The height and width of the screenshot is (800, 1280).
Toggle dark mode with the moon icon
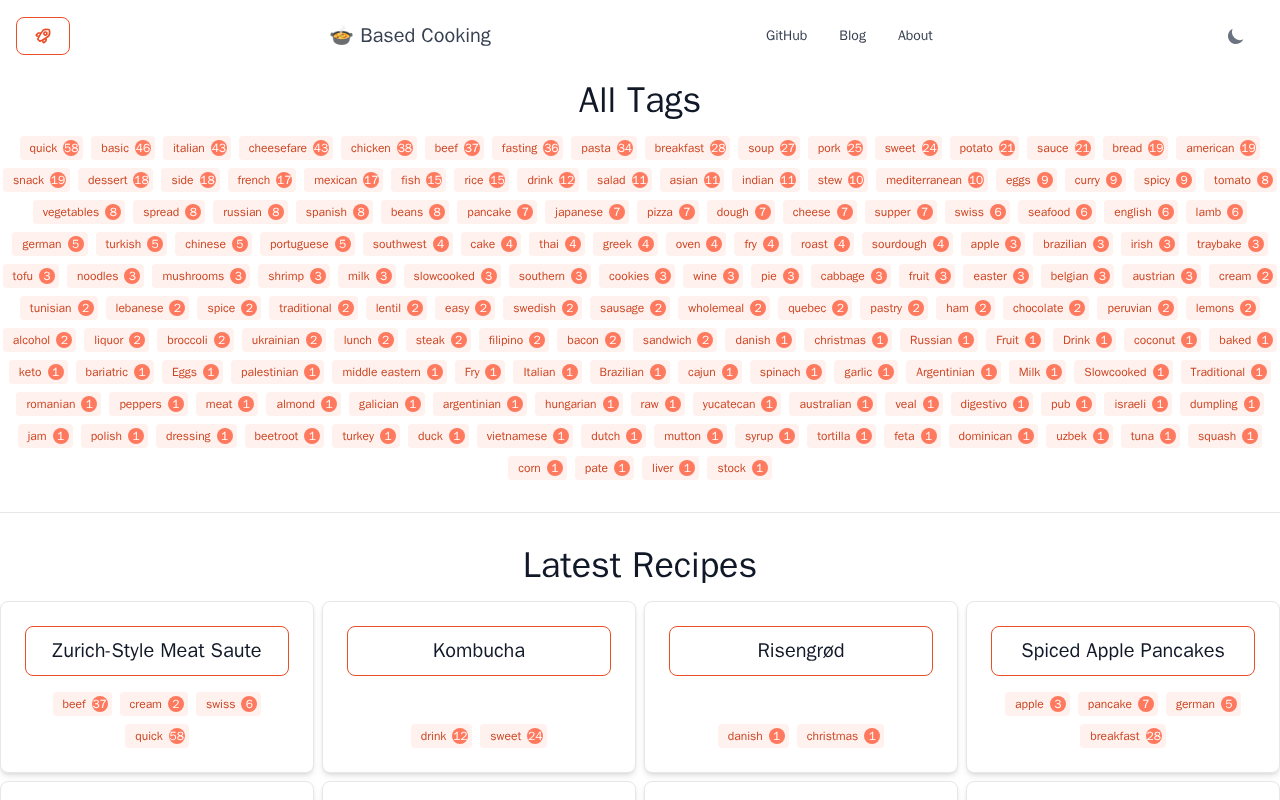pyautogui.click(x=1236, y=36)
